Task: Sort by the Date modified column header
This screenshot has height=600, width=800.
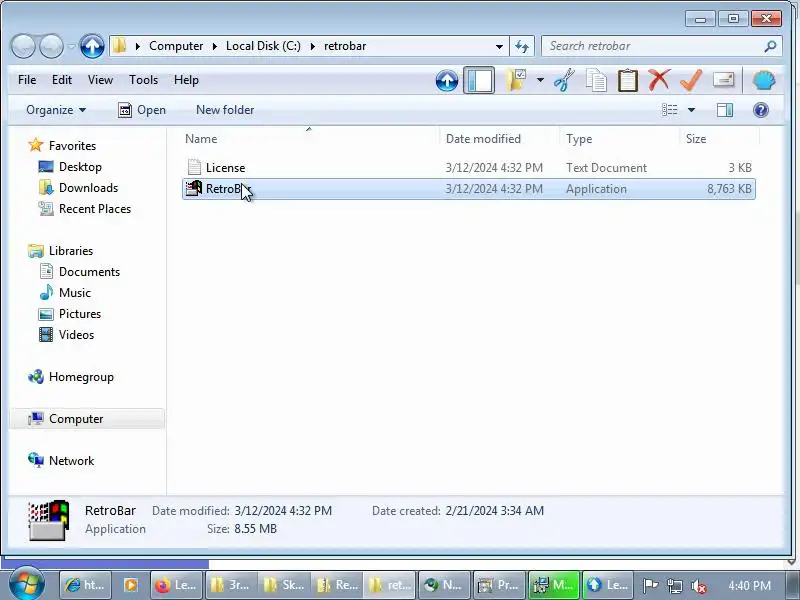Action: (x=483, y=139)
